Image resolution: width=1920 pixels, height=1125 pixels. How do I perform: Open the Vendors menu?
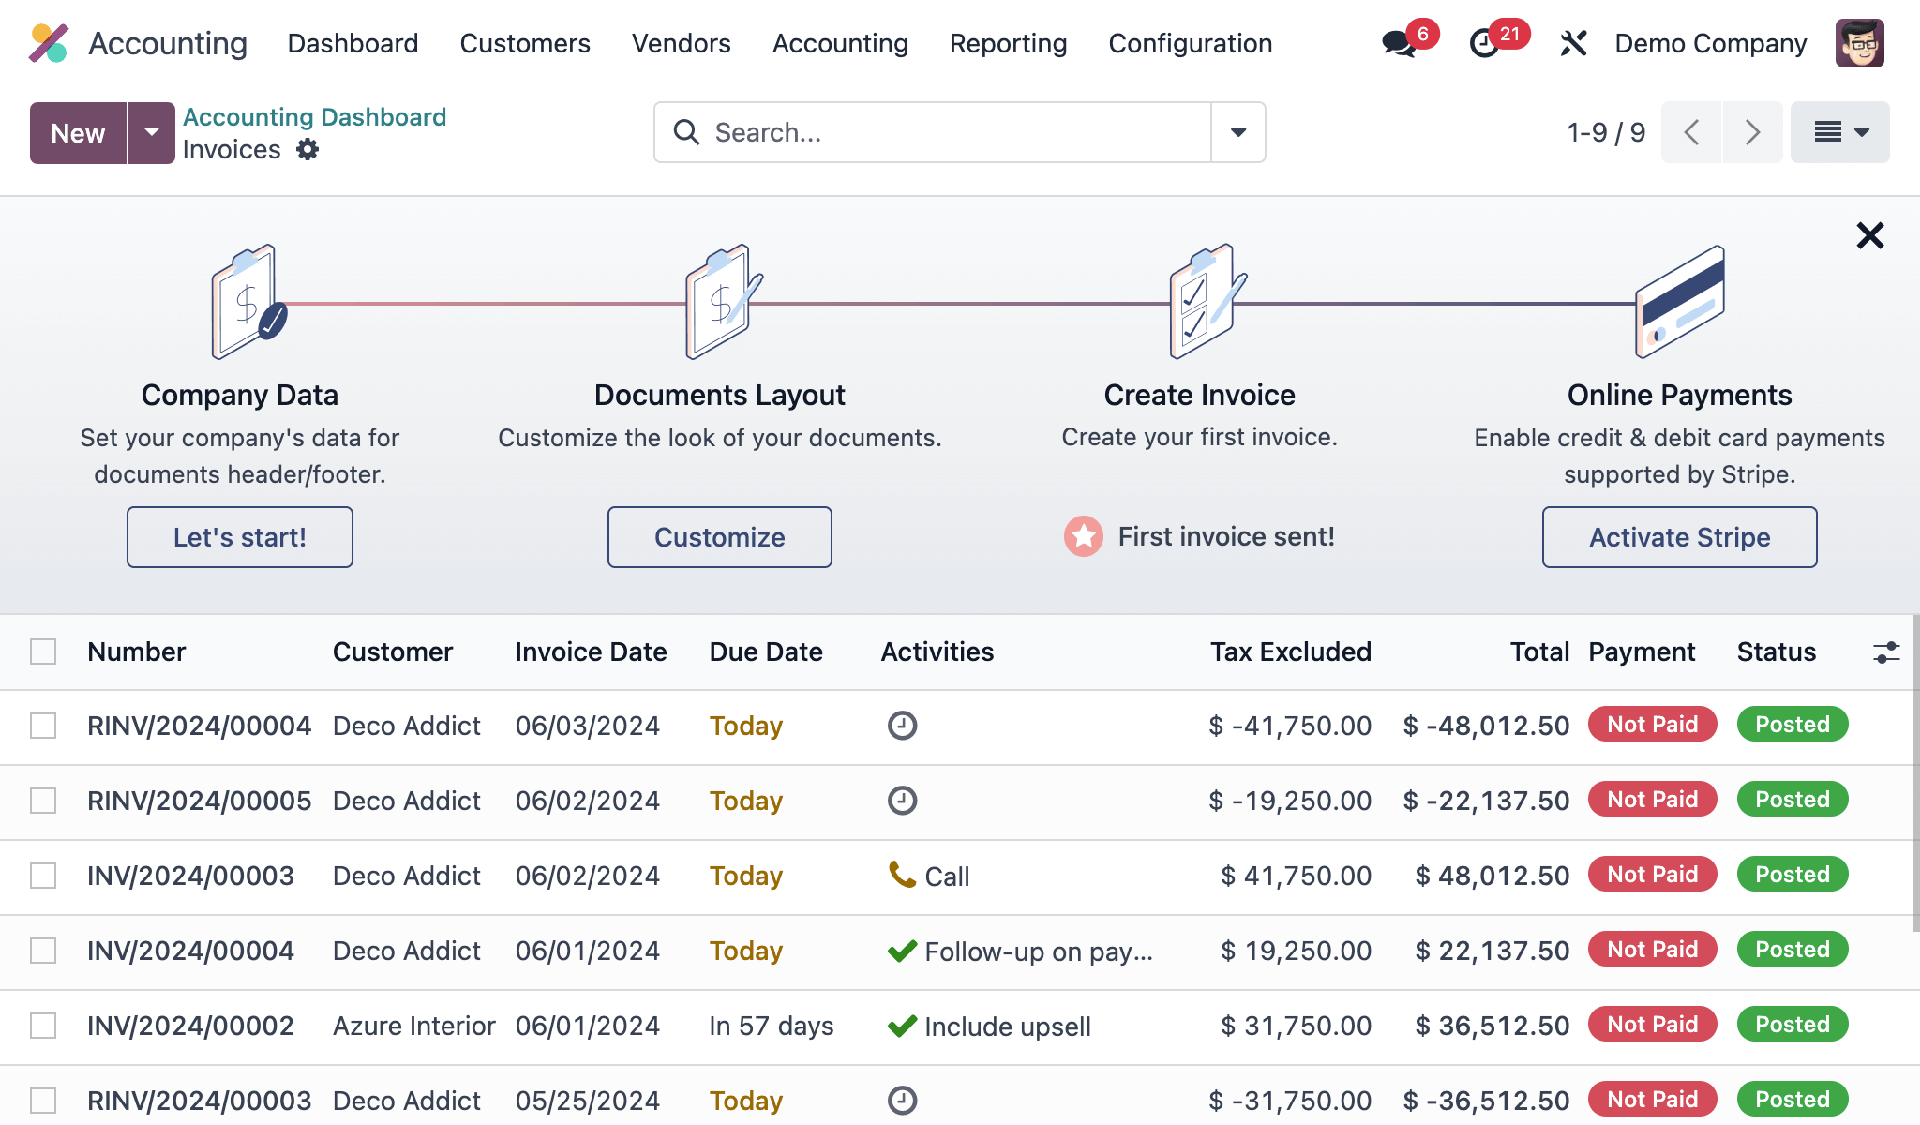point(680,43)
